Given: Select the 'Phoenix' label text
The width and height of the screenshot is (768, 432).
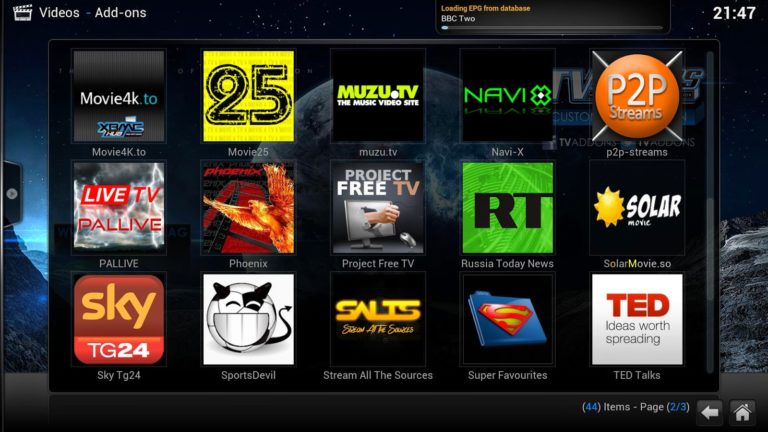Looking at the screenshot, I should pyautogui.click(x=248, y=264).
